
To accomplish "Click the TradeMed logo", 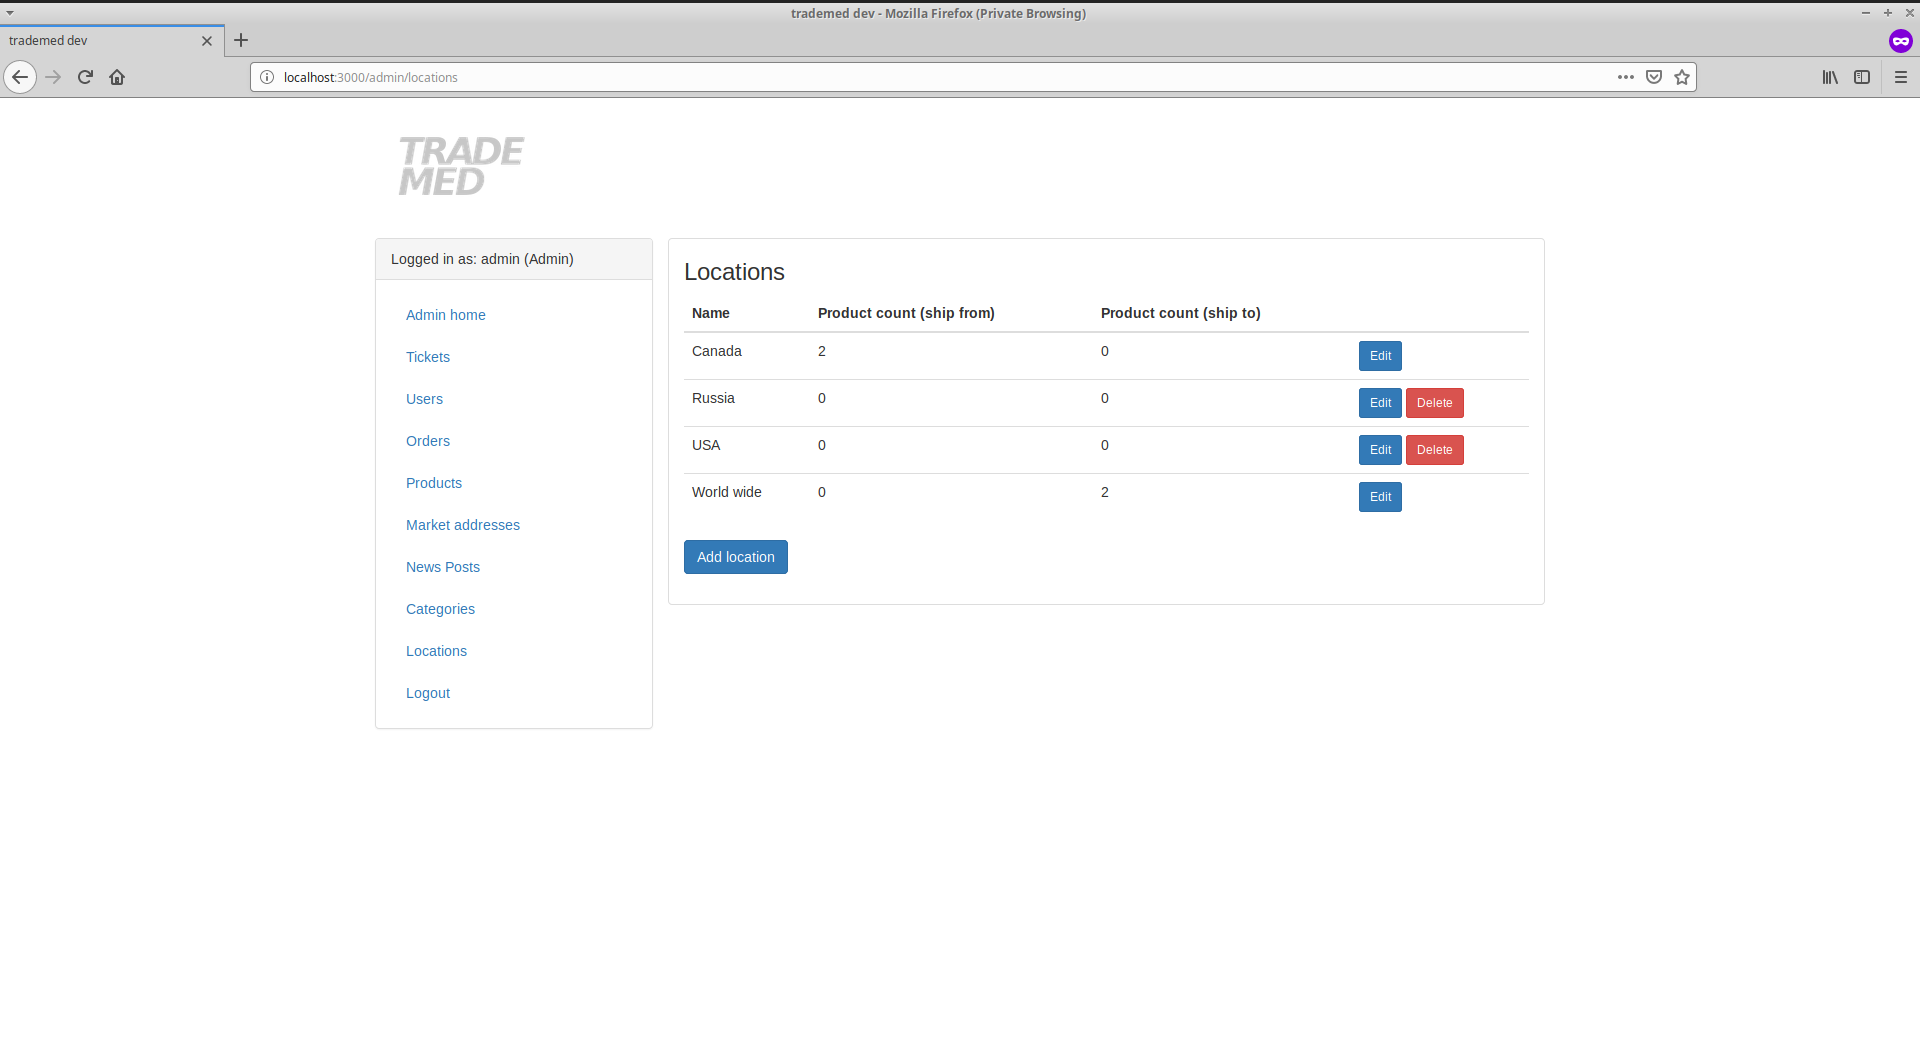I will point(461,166).
